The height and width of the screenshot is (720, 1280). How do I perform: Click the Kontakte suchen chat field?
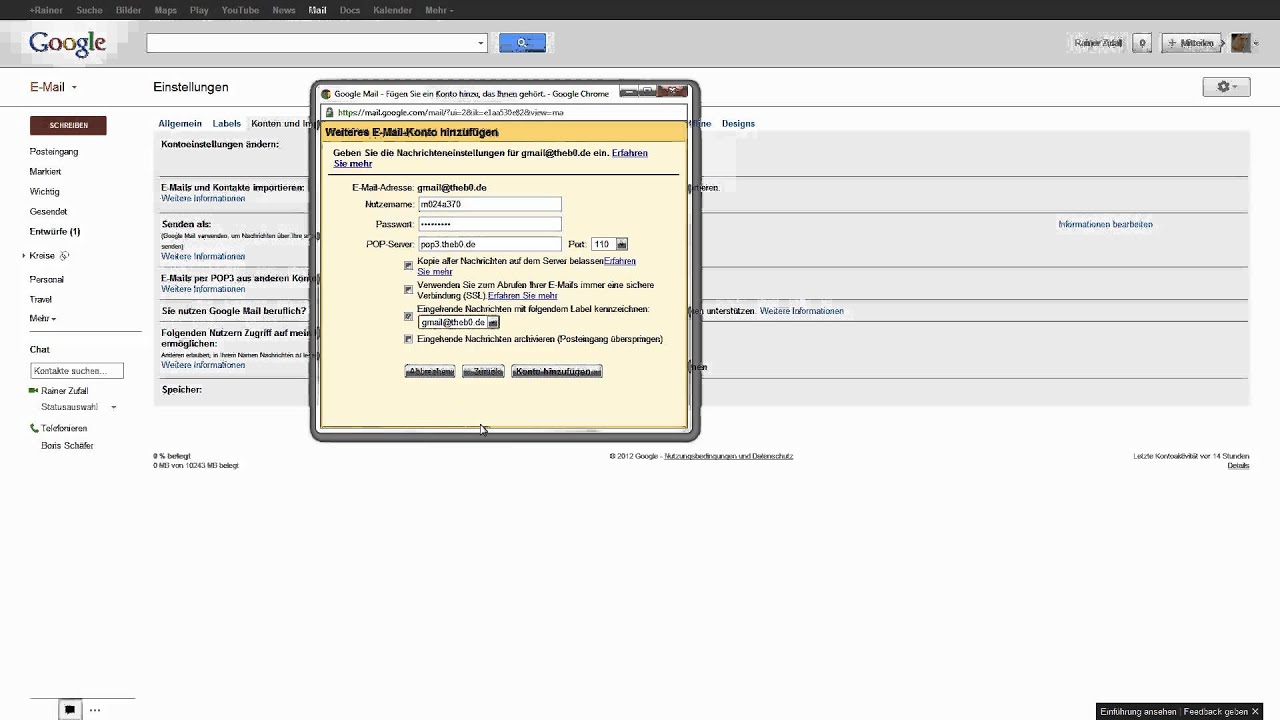(77, 371)
